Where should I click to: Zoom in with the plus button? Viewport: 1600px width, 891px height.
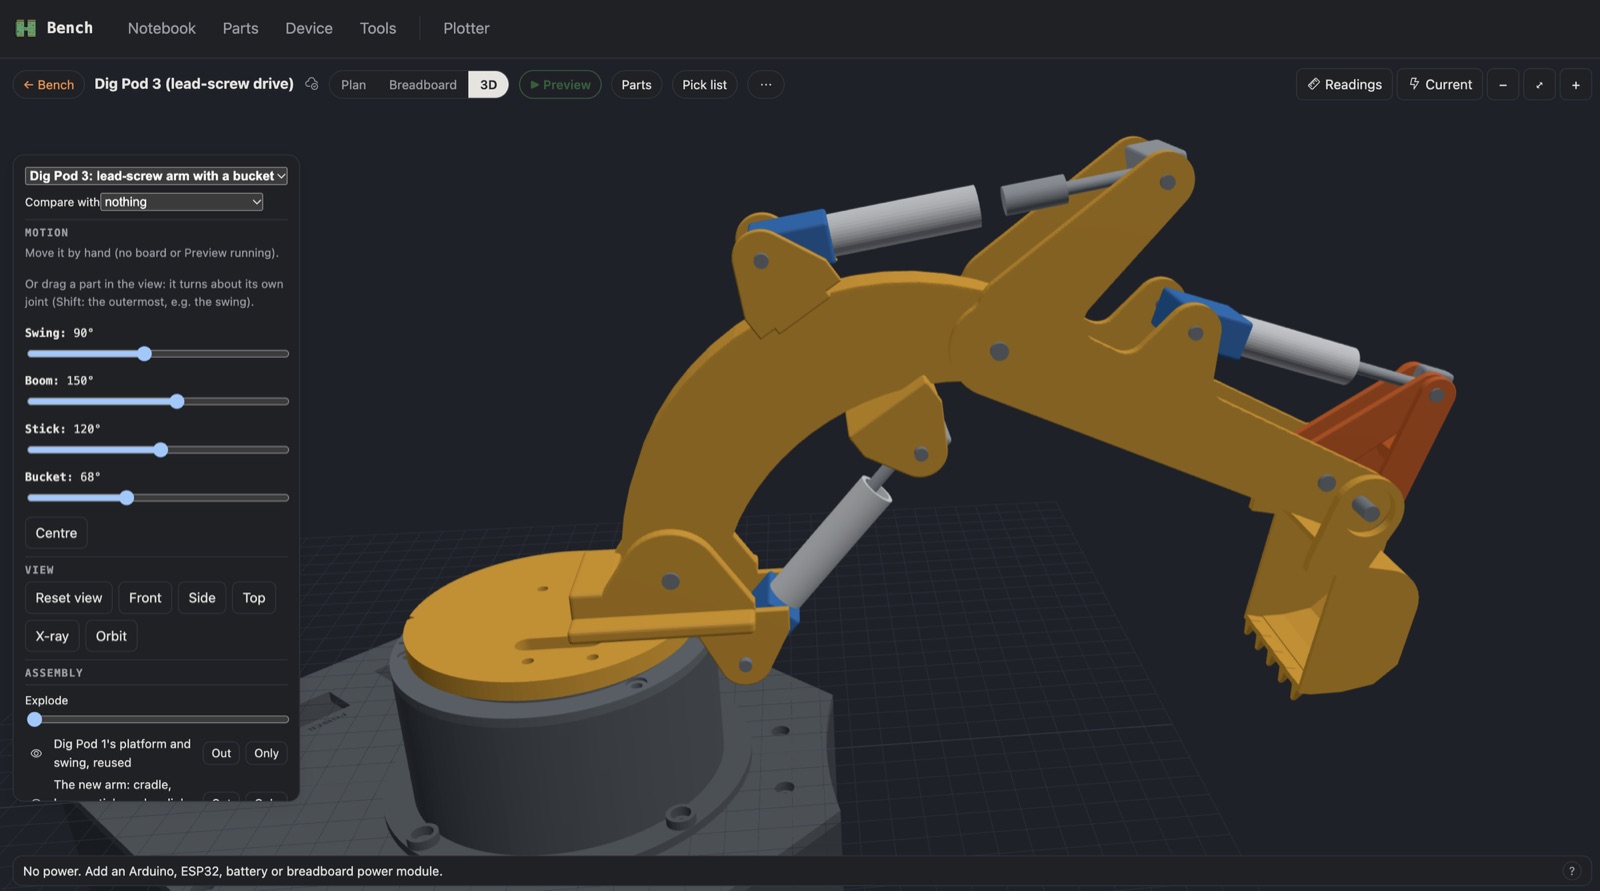pos(1576,85)
